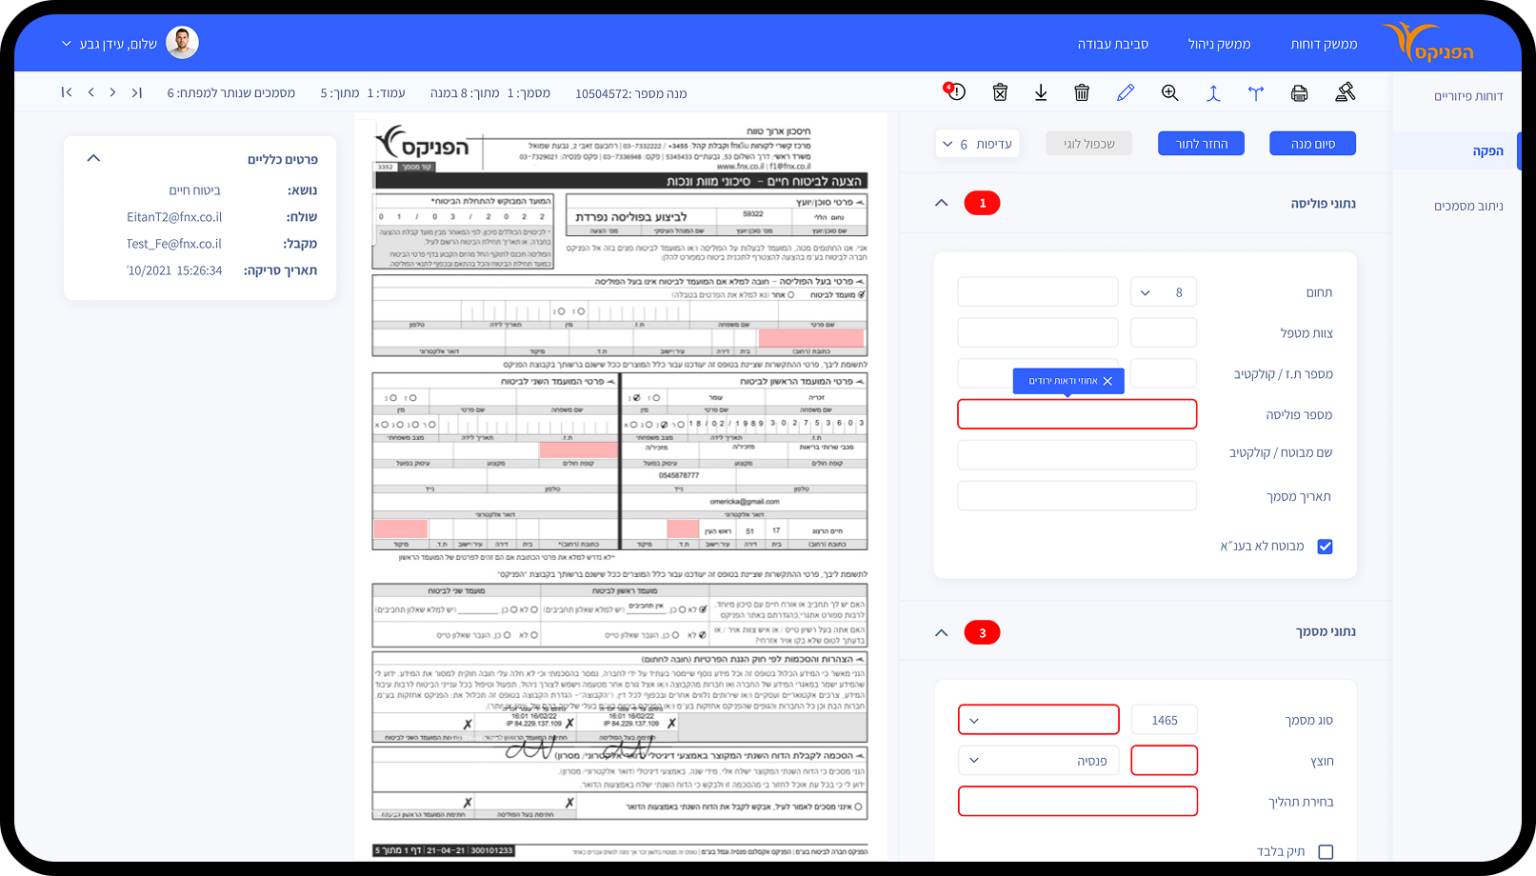This screenshot has height=876, width=1536.
Task: Collapse the פרטים כלליים panel
Action: coord(94,158)
